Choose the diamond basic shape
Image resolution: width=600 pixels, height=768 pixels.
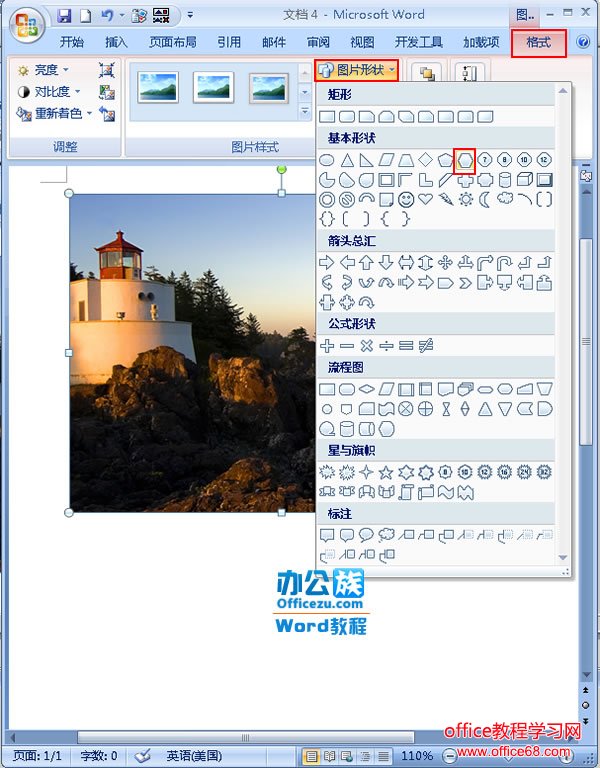pos(426,160)
